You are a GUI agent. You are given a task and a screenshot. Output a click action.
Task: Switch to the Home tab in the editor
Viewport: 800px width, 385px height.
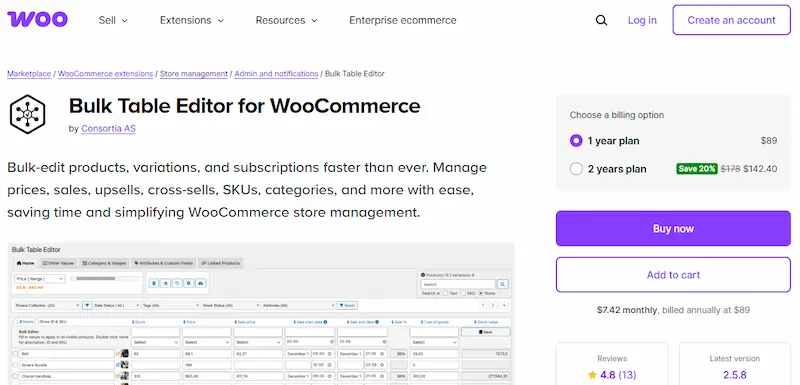click(x=26, y=263)
